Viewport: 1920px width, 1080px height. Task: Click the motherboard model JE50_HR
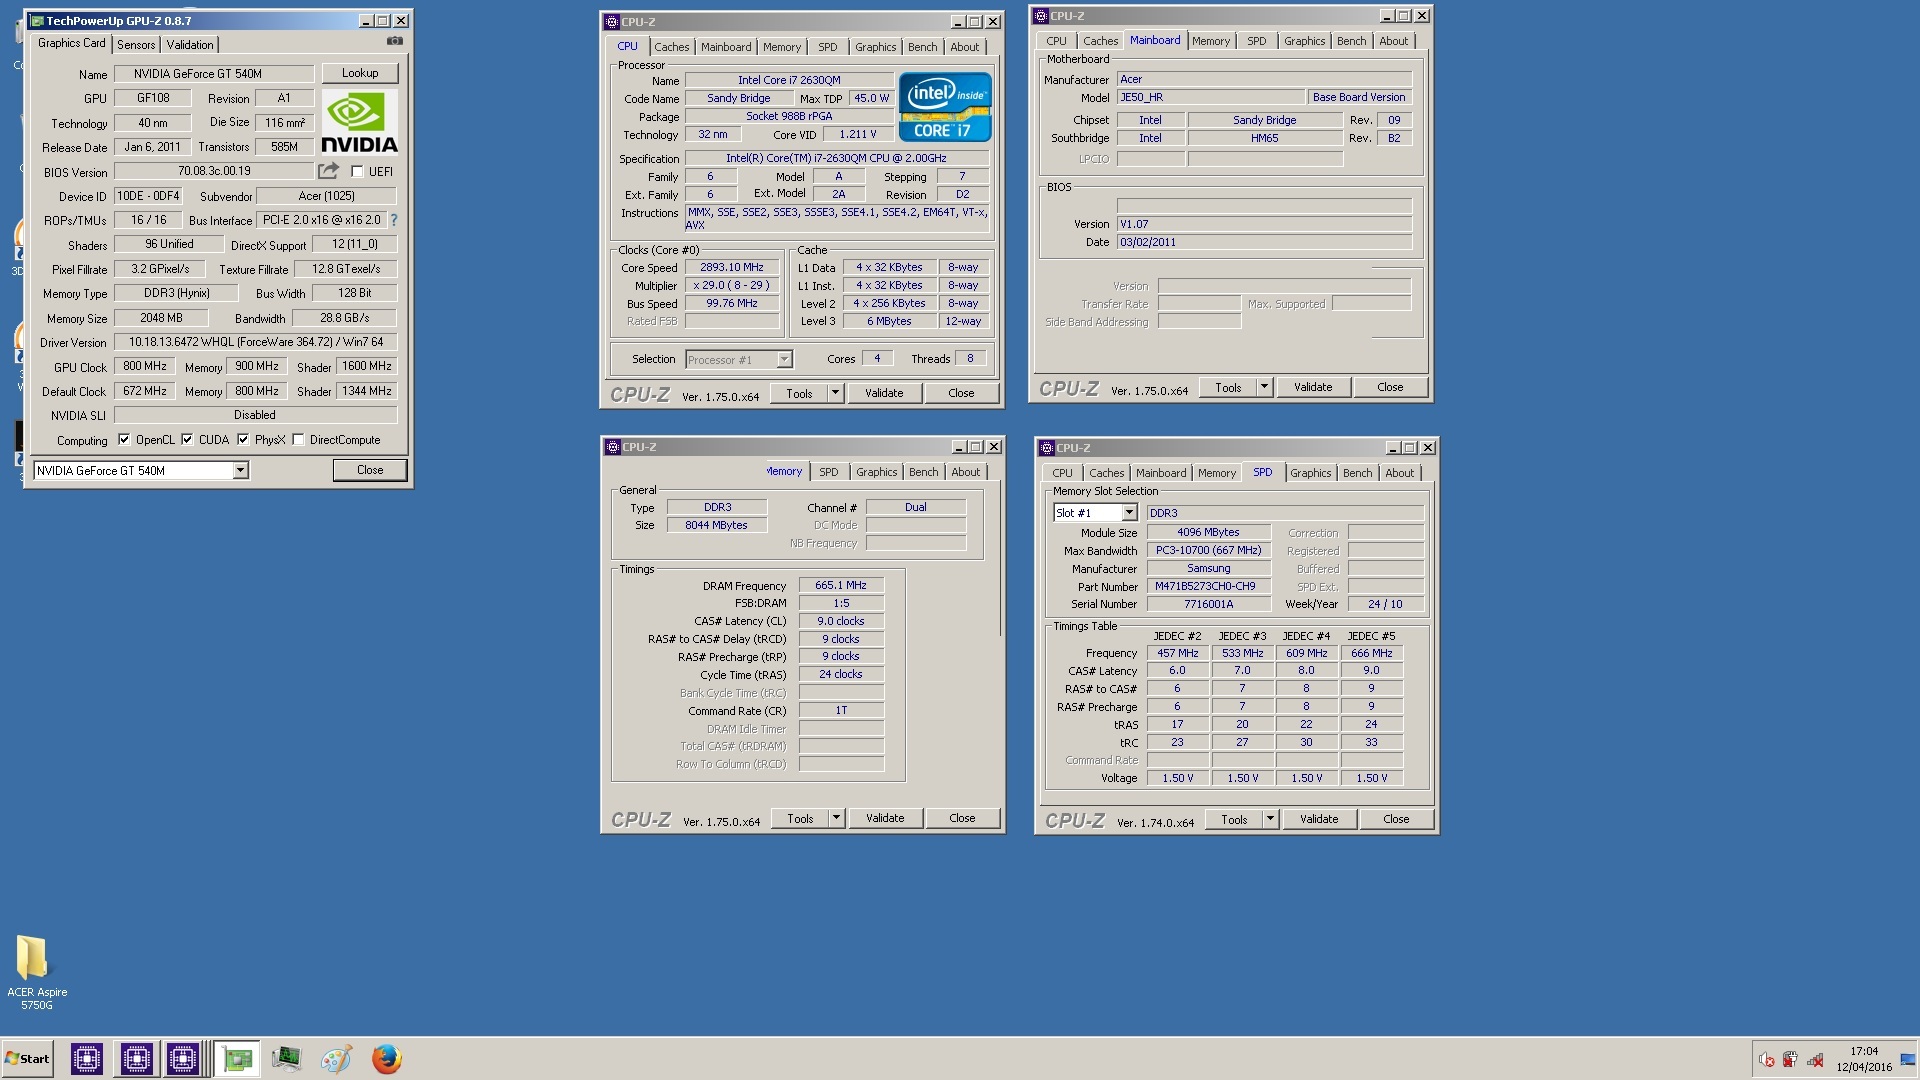1210,98
